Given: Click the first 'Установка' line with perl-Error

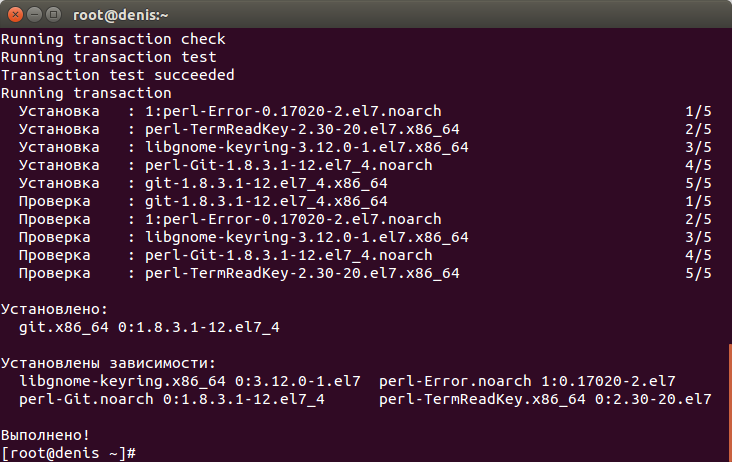Looking at the screenshot, I should pyautogui.click(x=365, y=111).
